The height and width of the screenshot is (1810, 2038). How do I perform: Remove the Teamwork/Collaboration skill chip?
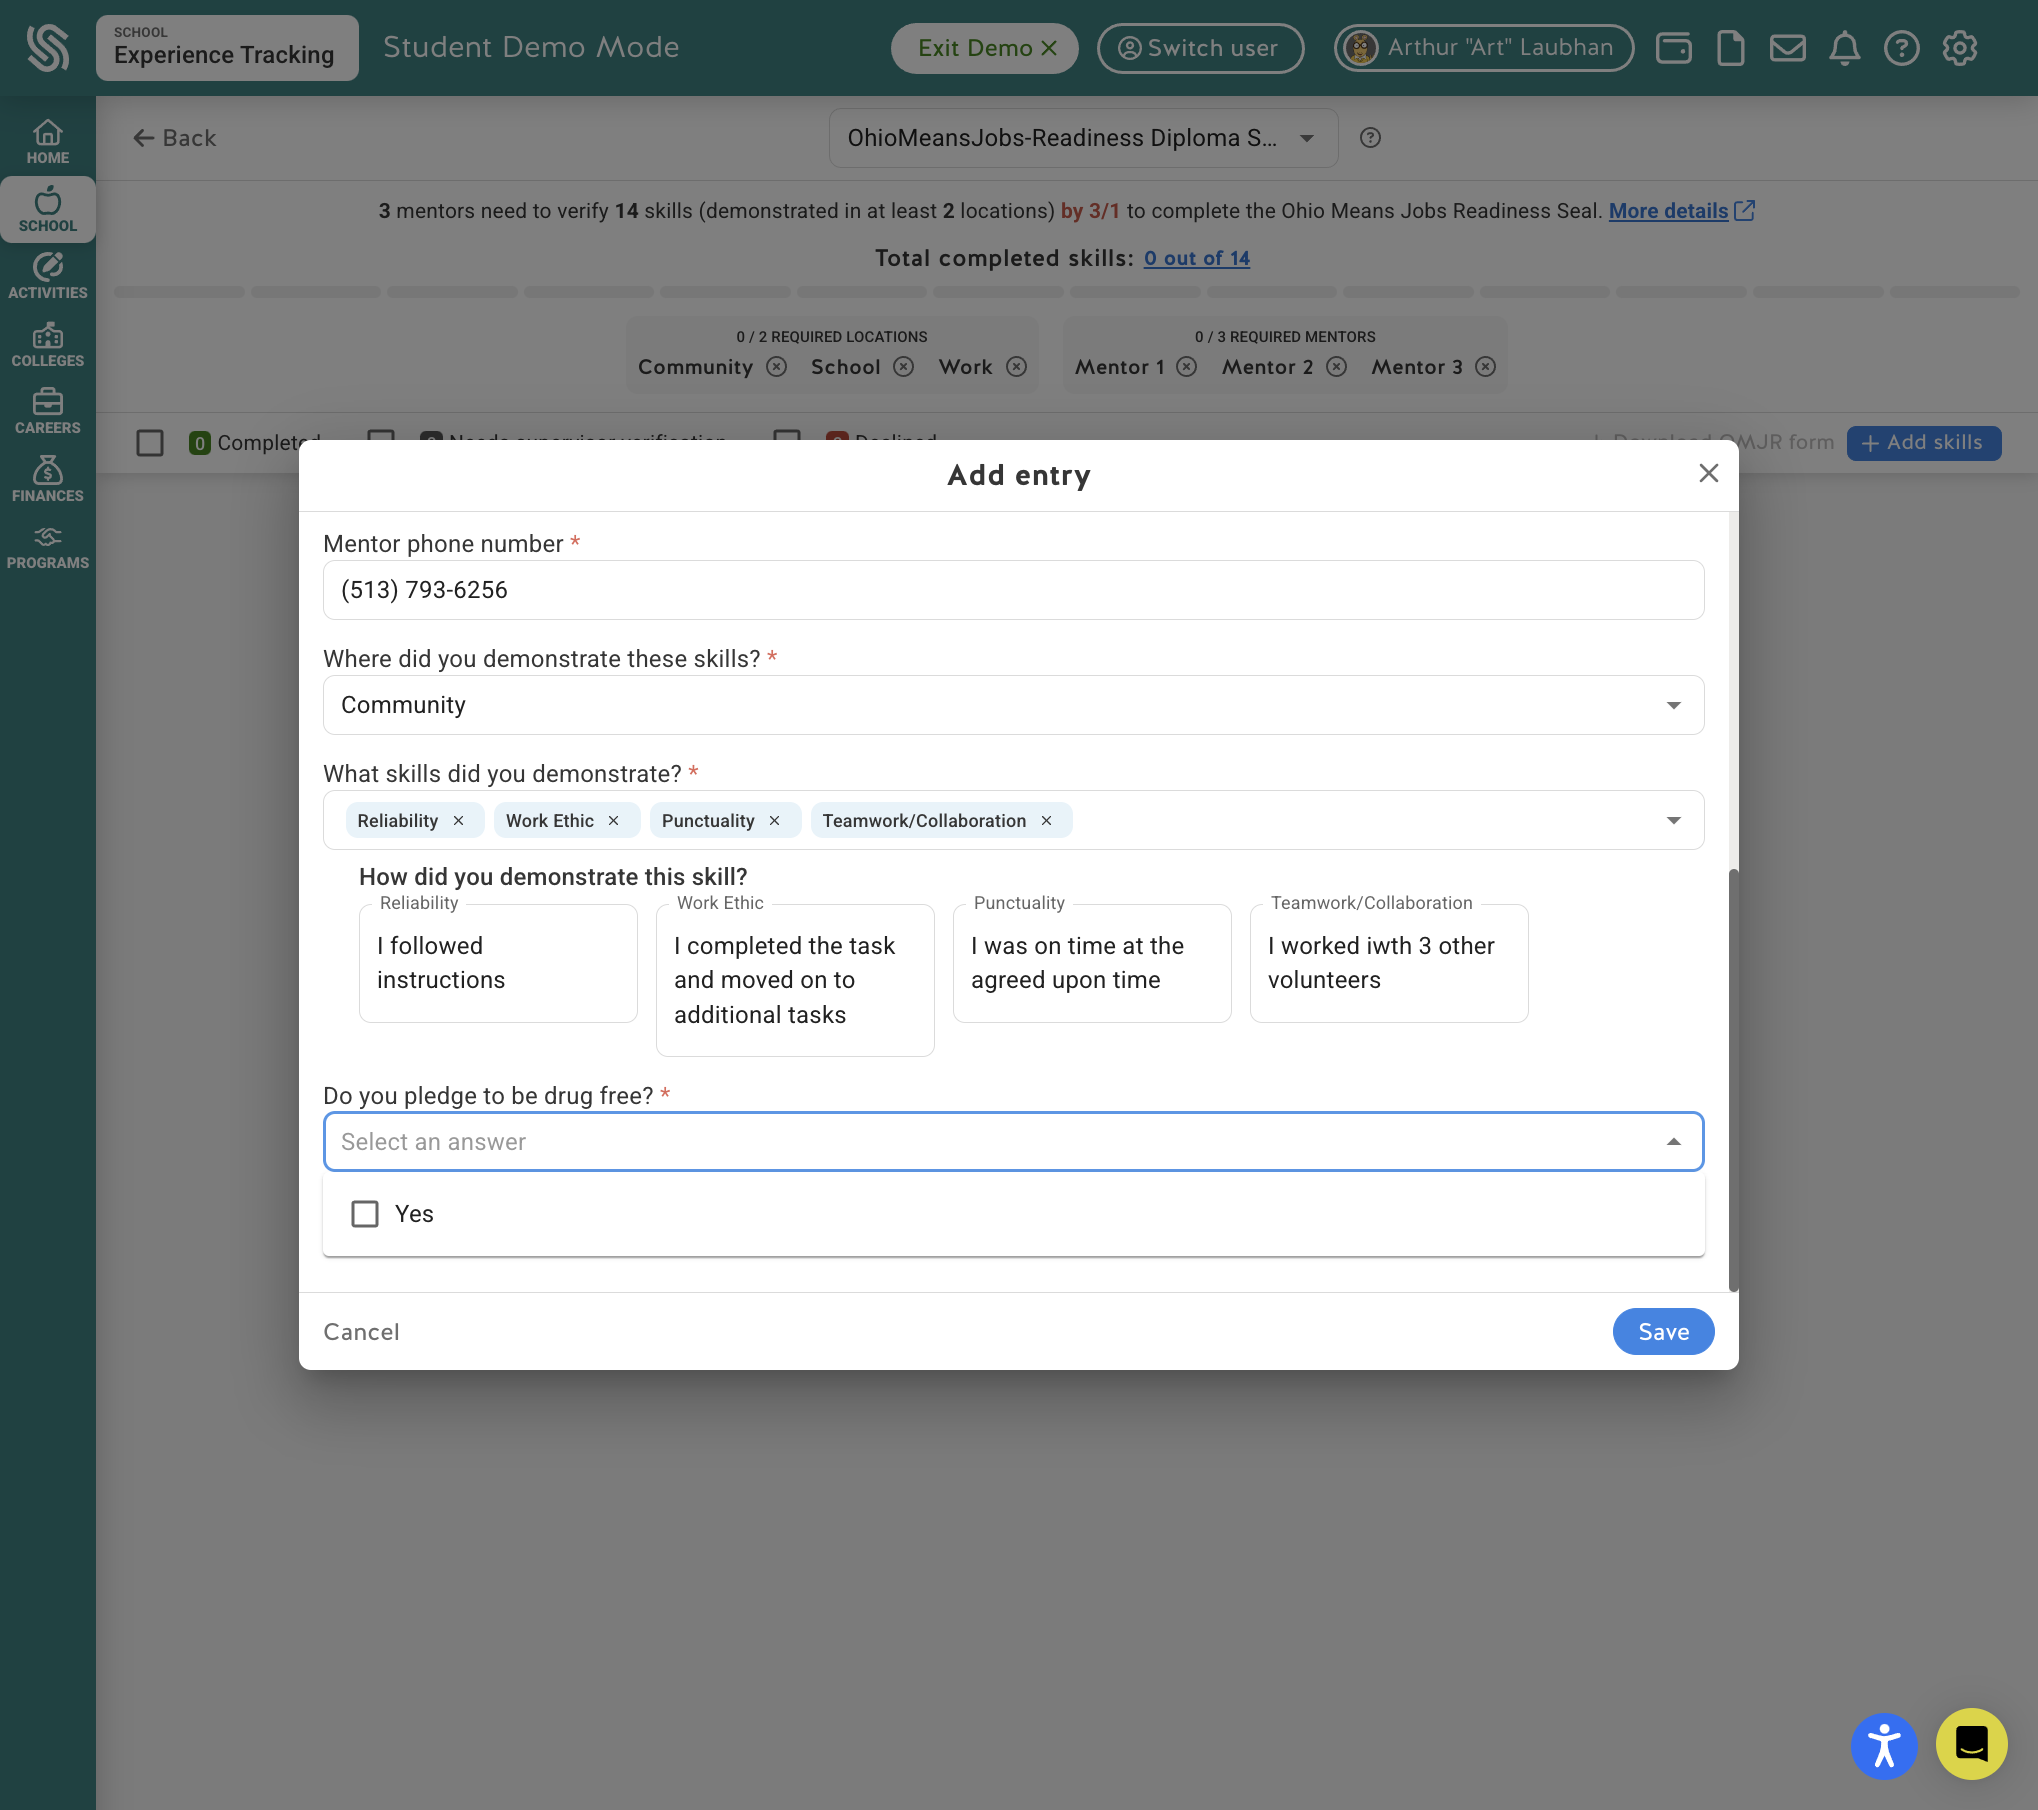(1046, 821)
